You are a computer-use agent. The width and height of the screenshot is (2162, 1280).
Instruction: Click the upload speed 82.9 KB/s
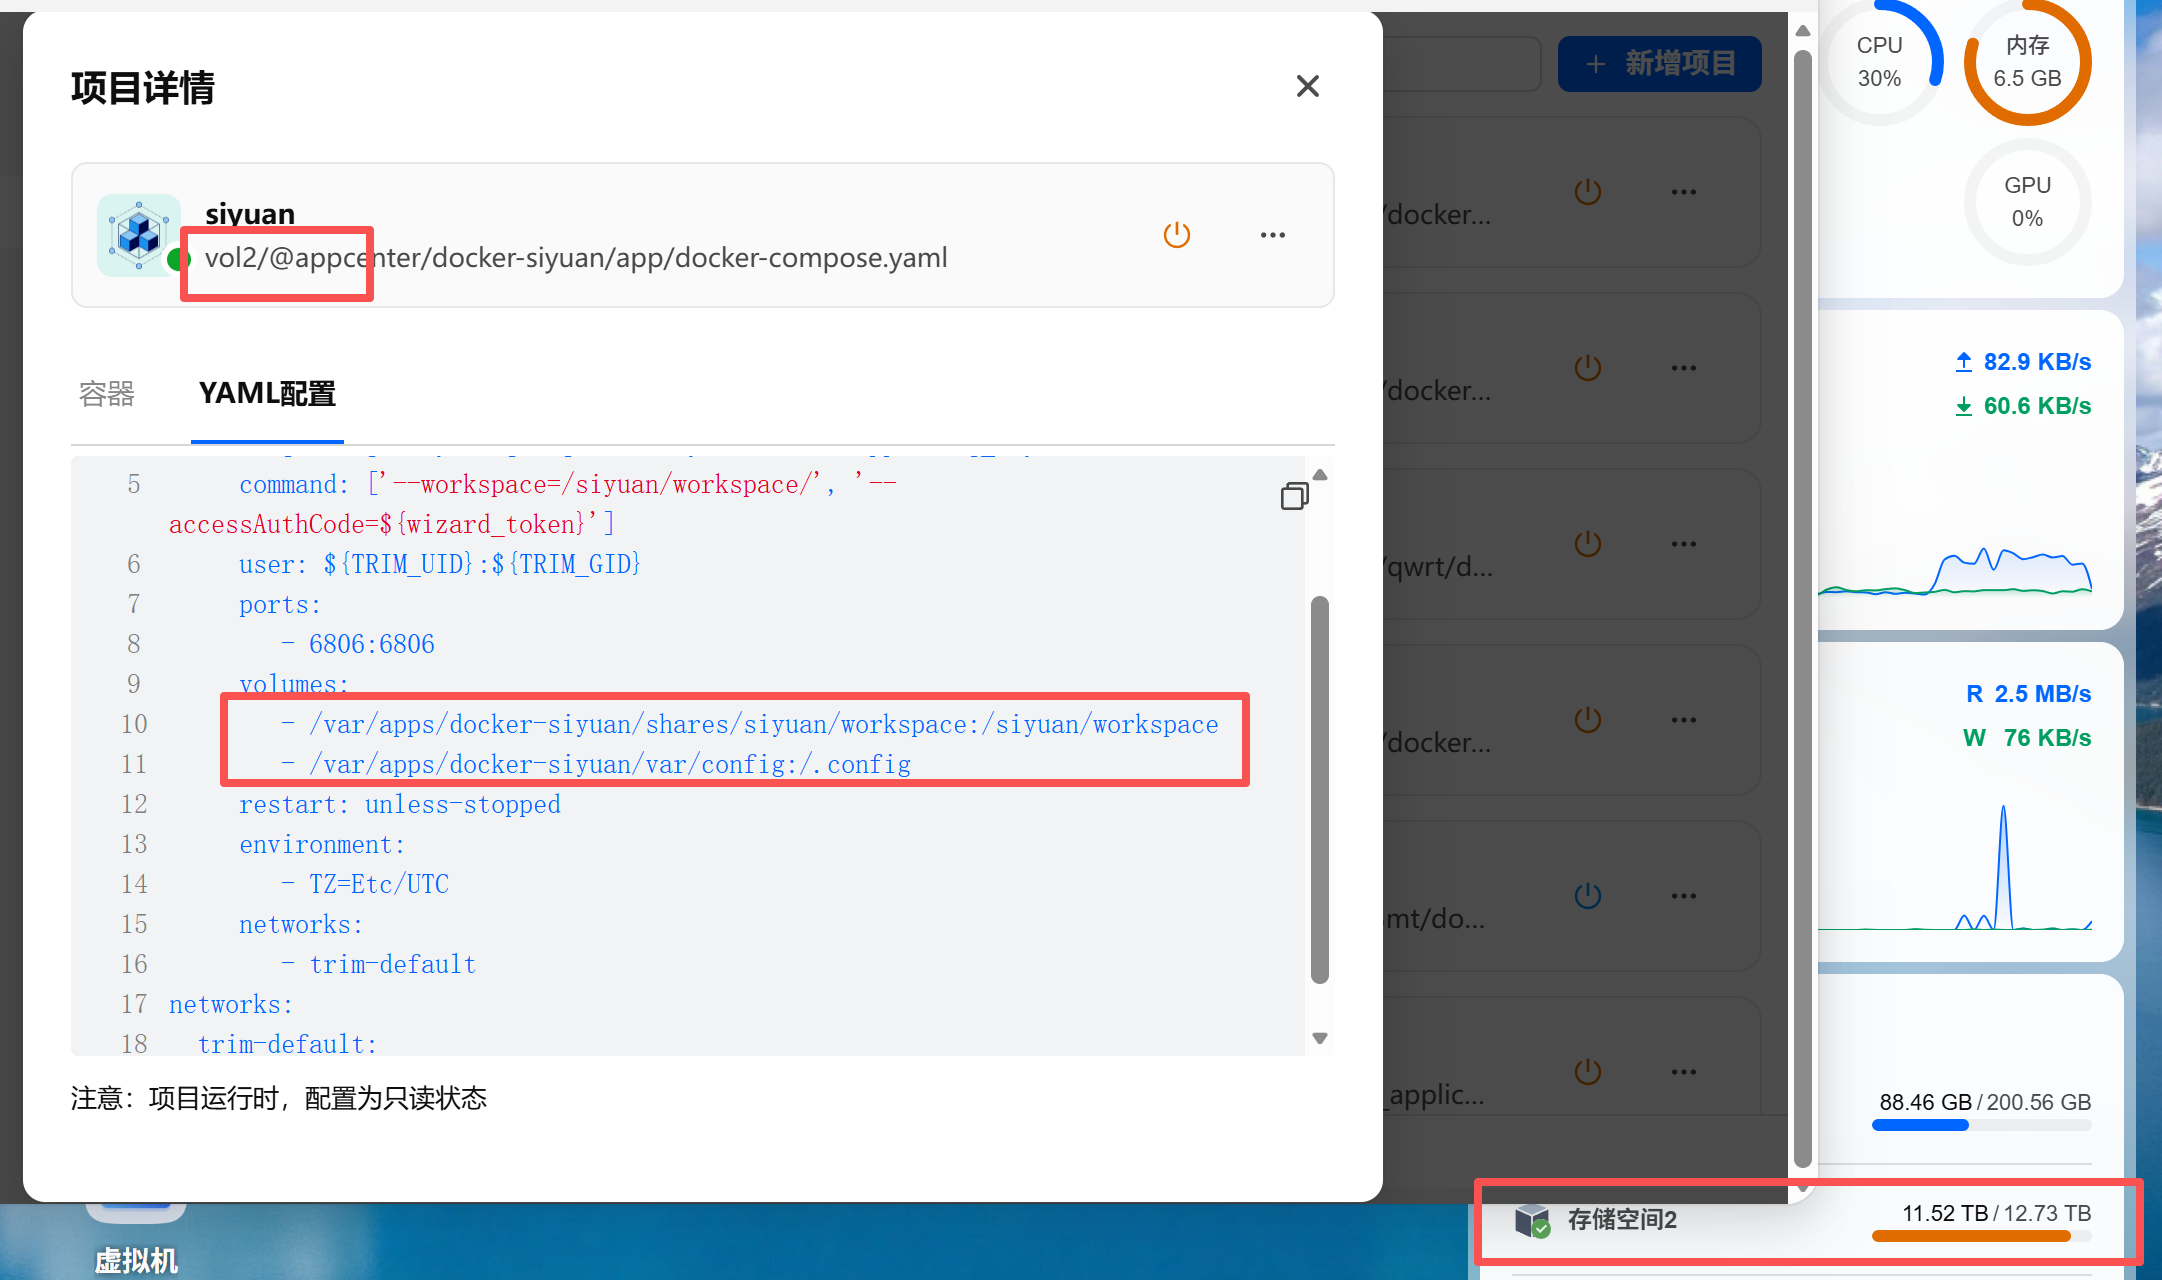[x=2023, y=362]
